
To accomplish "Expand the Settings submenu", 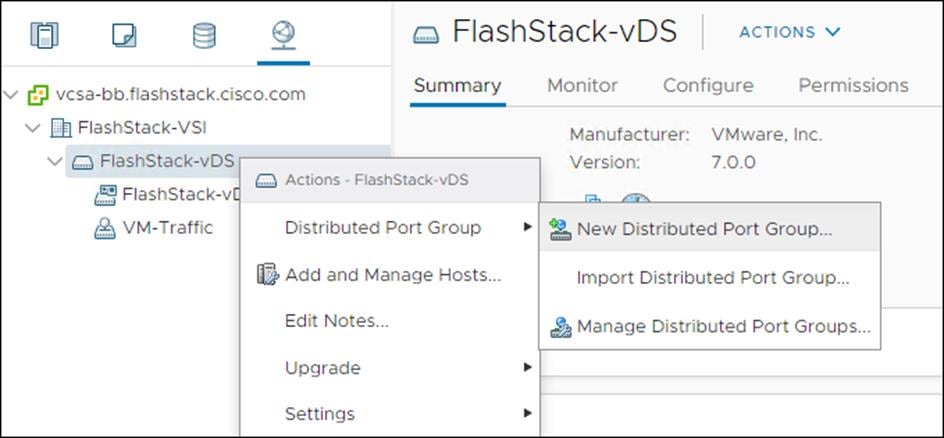I will pyautogui.click(x=391, y=414).
